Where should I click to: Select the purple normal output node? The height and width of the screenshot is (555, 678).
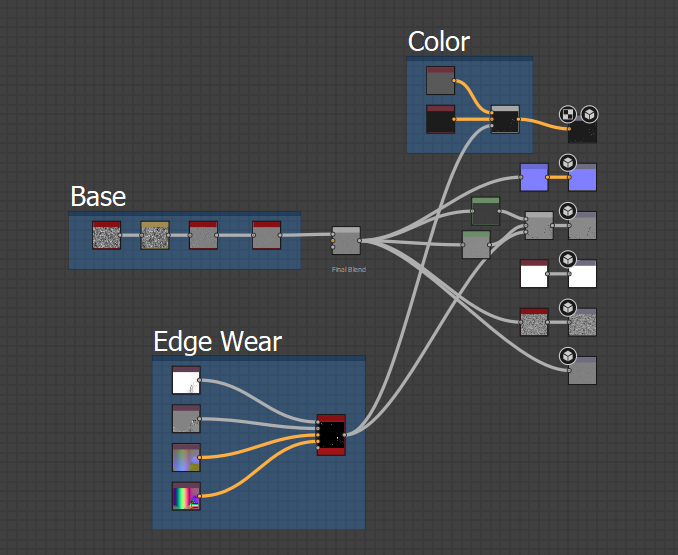click(582, 177)
